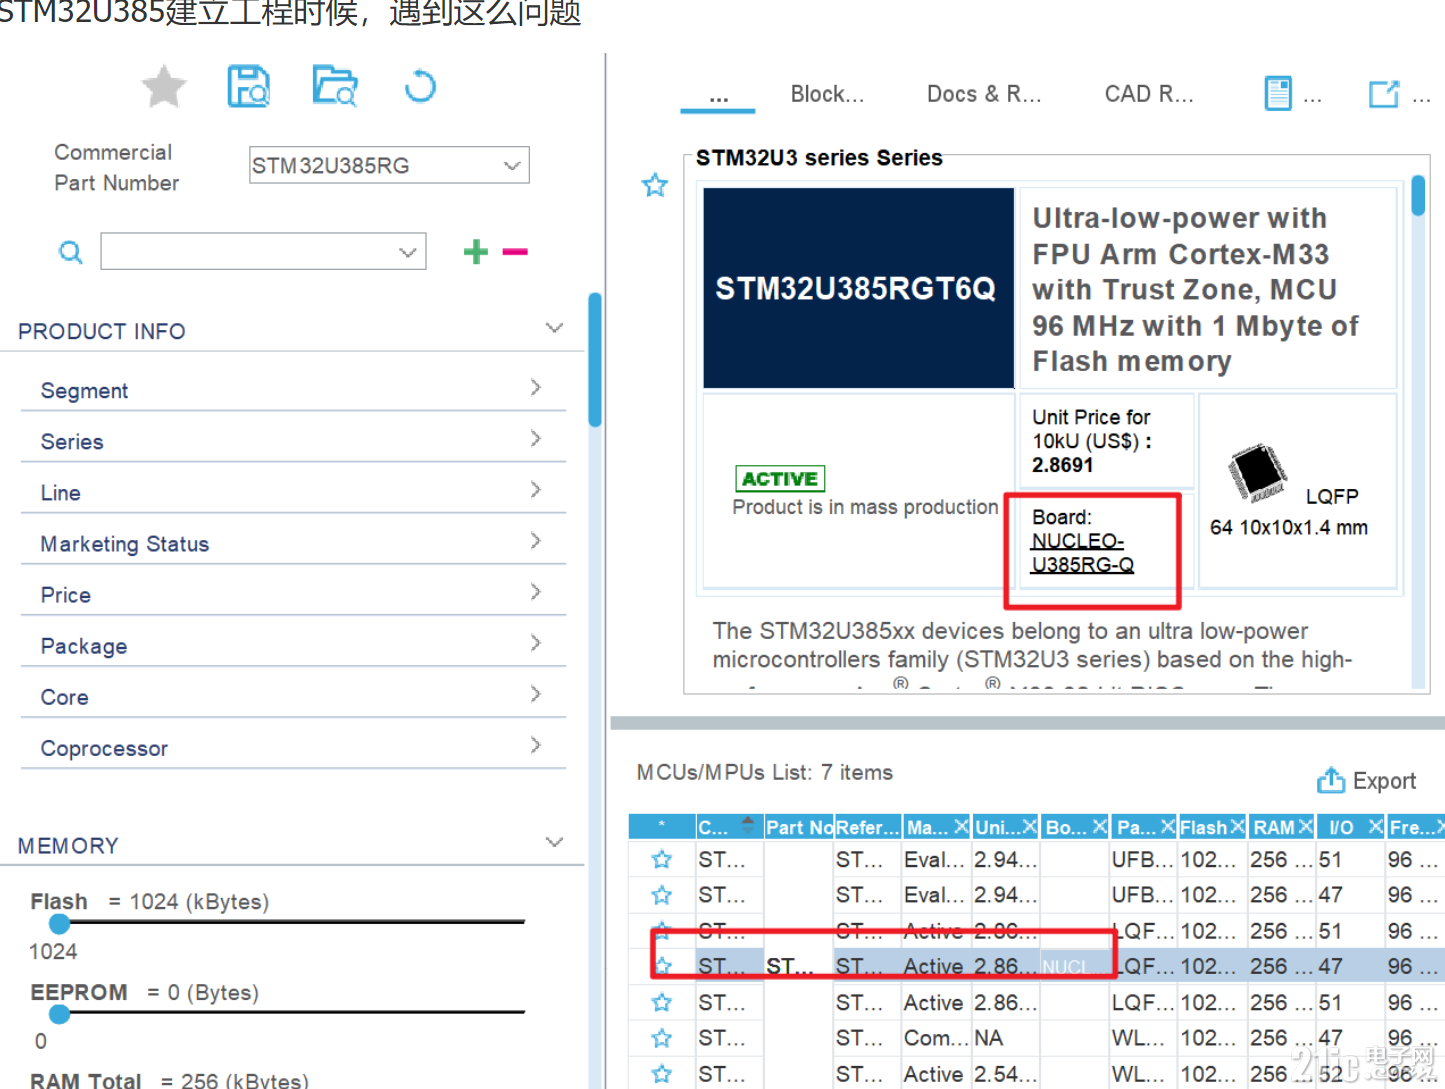Open the NUCLEO-U385RG-Q board link
This screenshot has height=1089, width=1445.
click(1082, 553)
